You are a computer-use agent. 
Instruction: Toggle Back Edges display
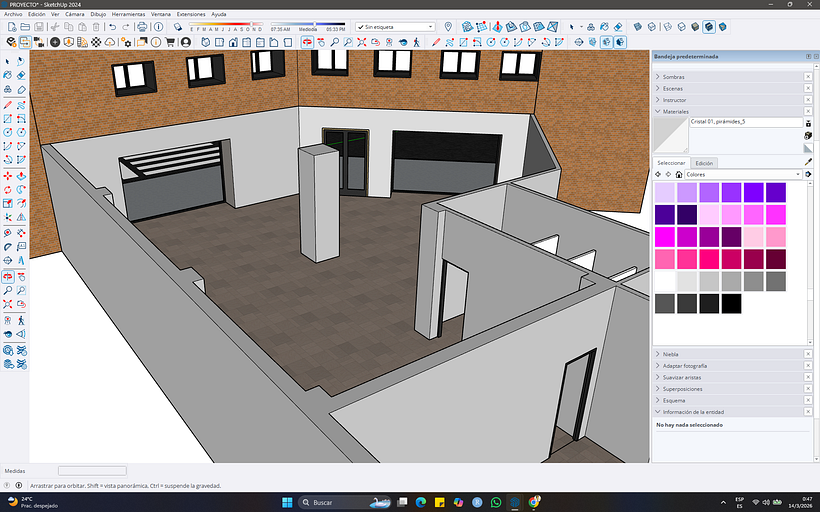click(652, 27)
